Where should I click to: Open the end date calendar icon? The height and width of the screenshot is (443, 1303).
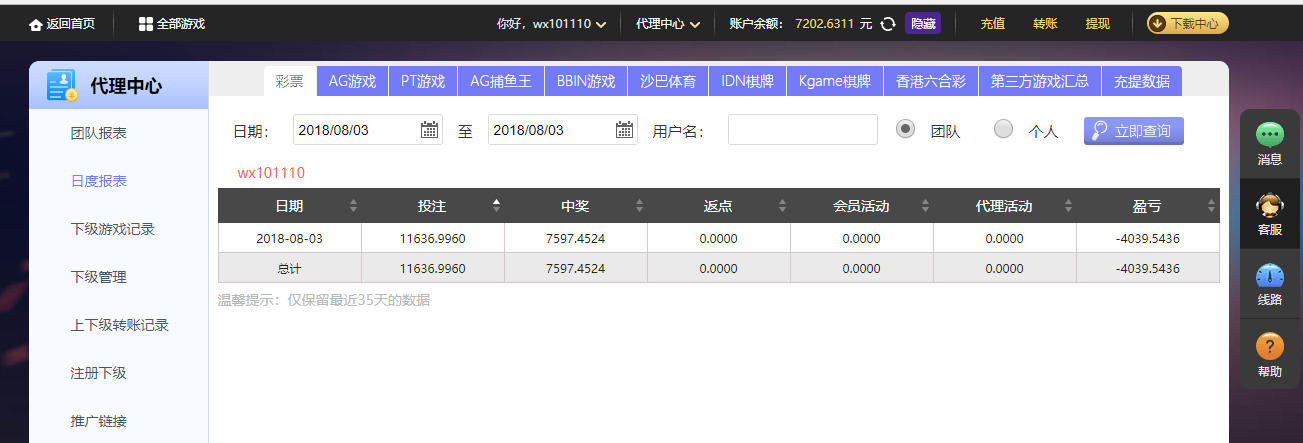pos(624,129)
